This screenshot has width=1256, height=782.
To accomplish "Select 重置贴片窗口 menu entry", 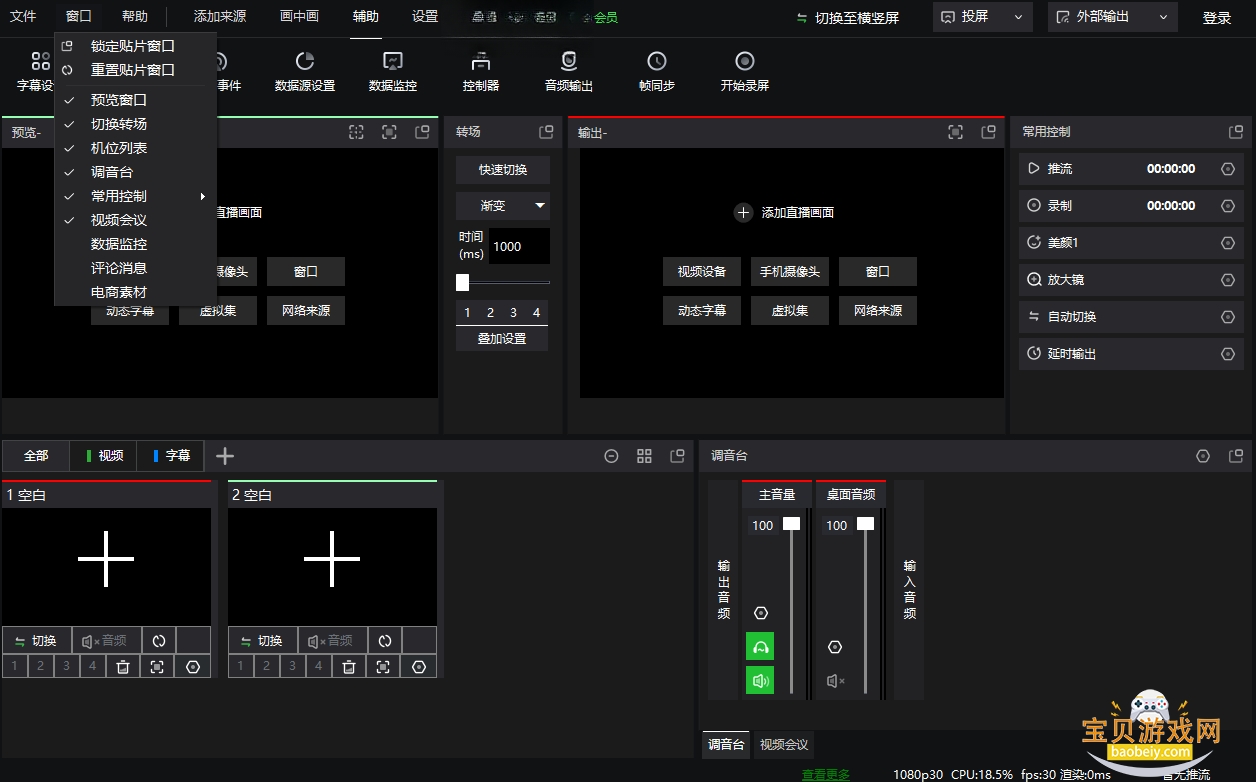I will [135, 70].
